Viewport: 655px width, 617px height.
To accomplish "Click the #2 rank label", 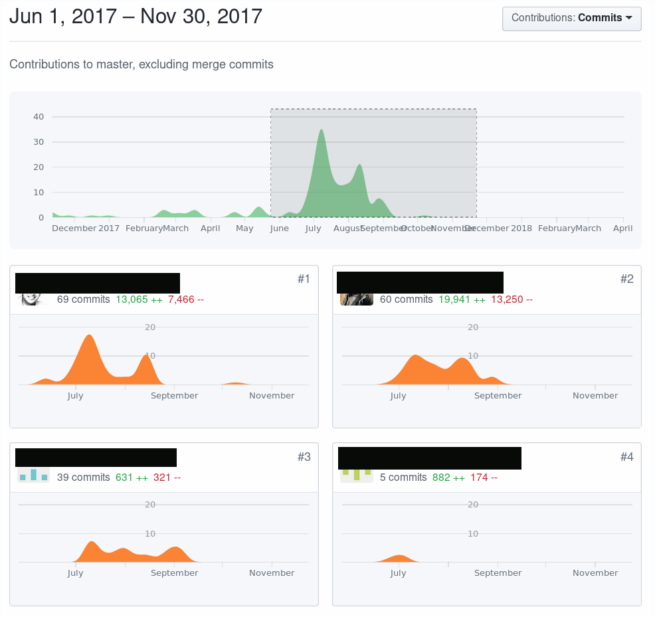I will pyautogui.click(x=626, y=279).
